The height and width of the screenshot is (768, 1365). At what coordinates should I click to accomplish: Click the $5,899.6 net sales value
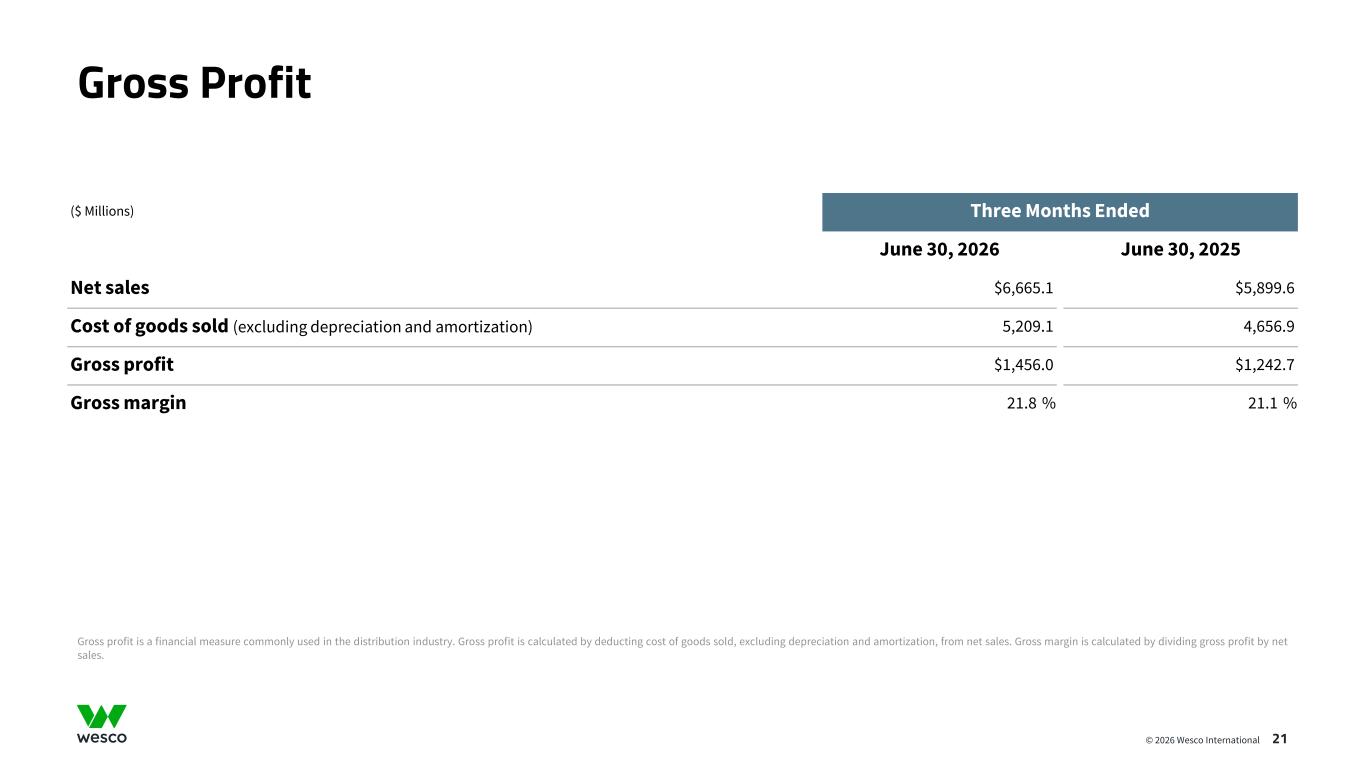(x=1265, y=288)
